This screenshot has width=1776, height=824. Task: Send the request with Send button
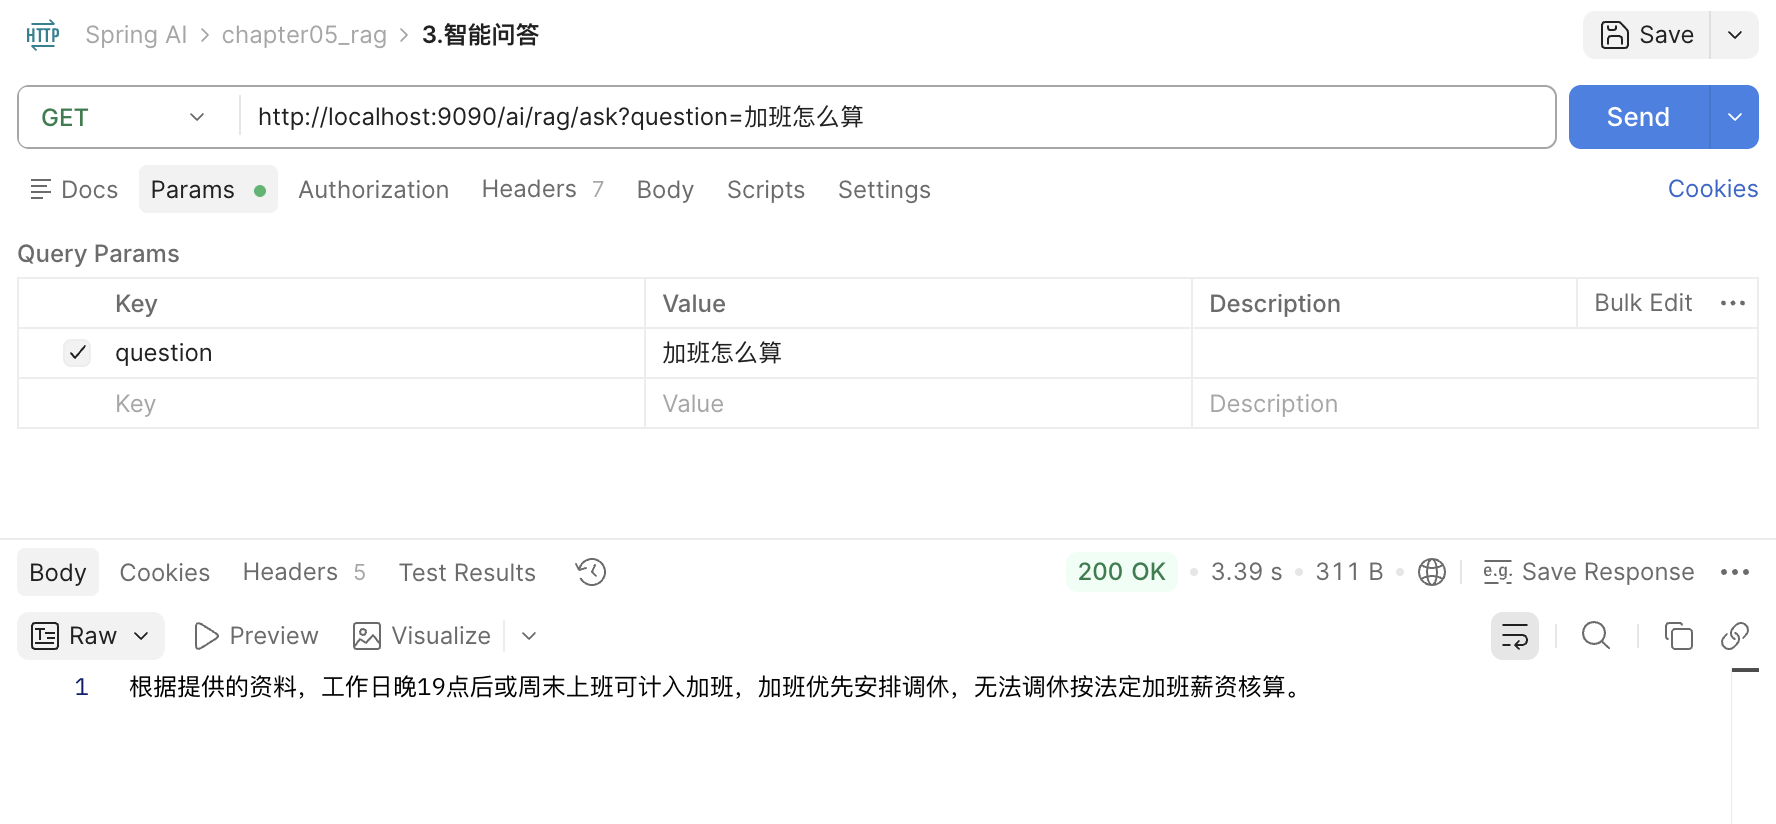pos(1638,117)
